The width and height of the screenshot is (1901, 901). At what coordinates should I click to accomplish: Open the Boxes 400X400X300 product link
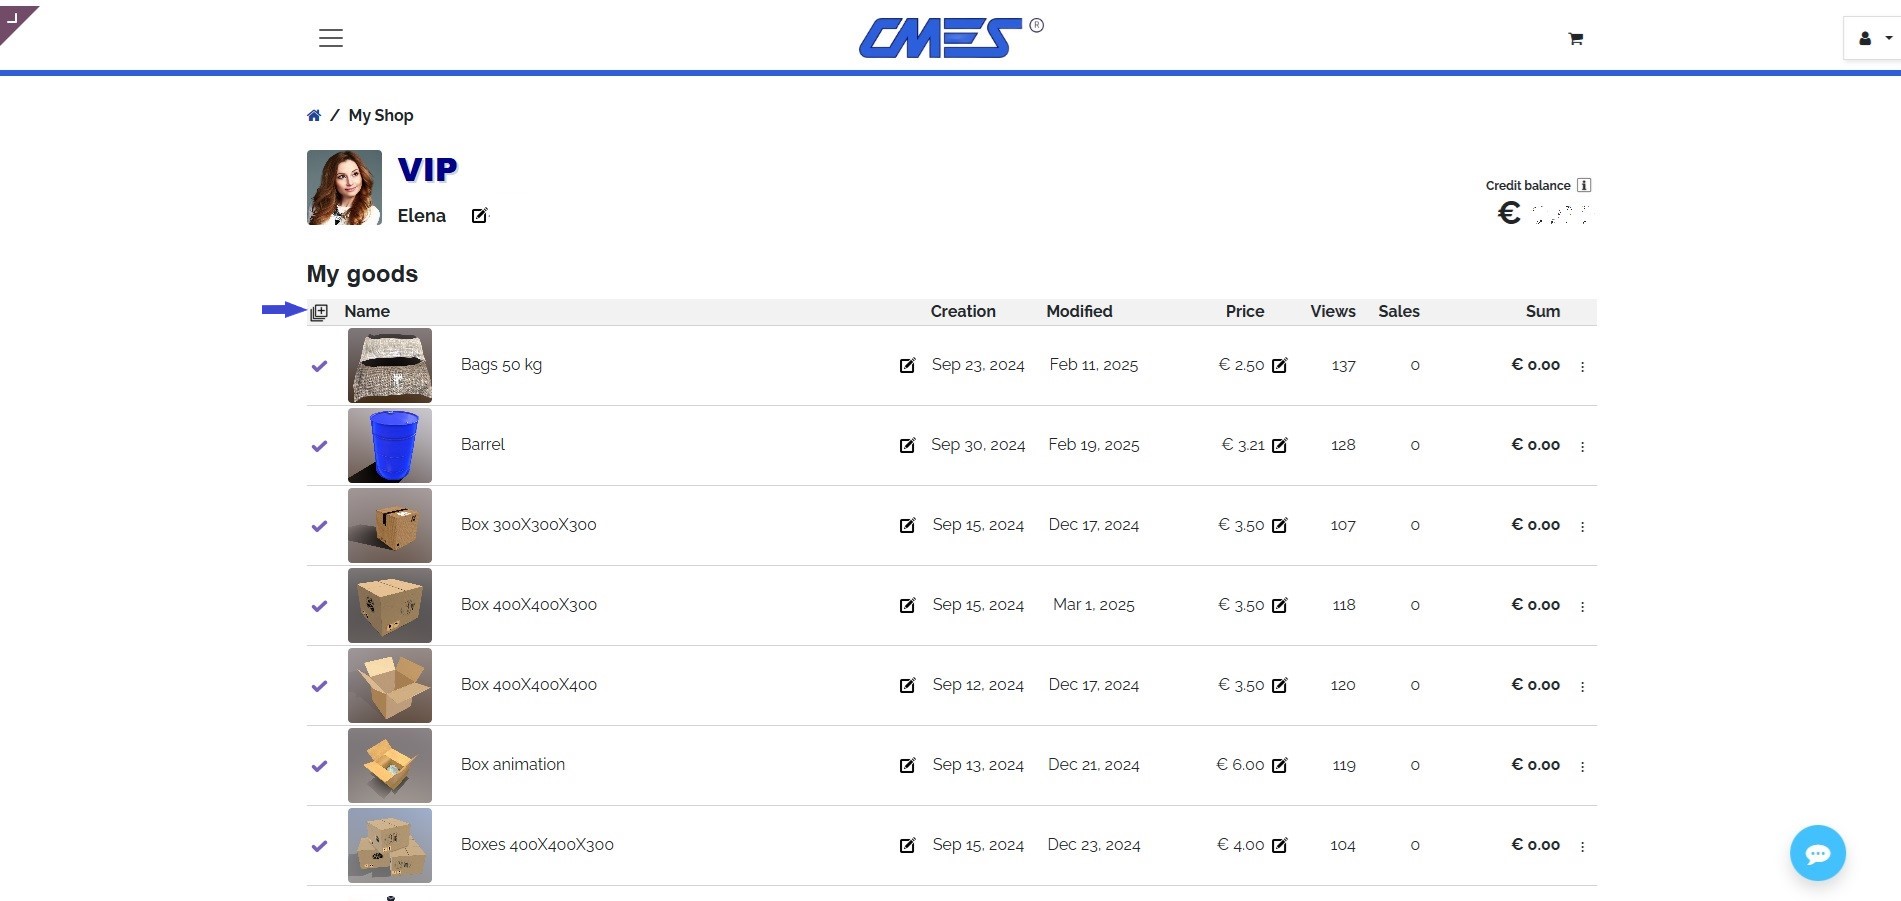click(x=537, y=845)
